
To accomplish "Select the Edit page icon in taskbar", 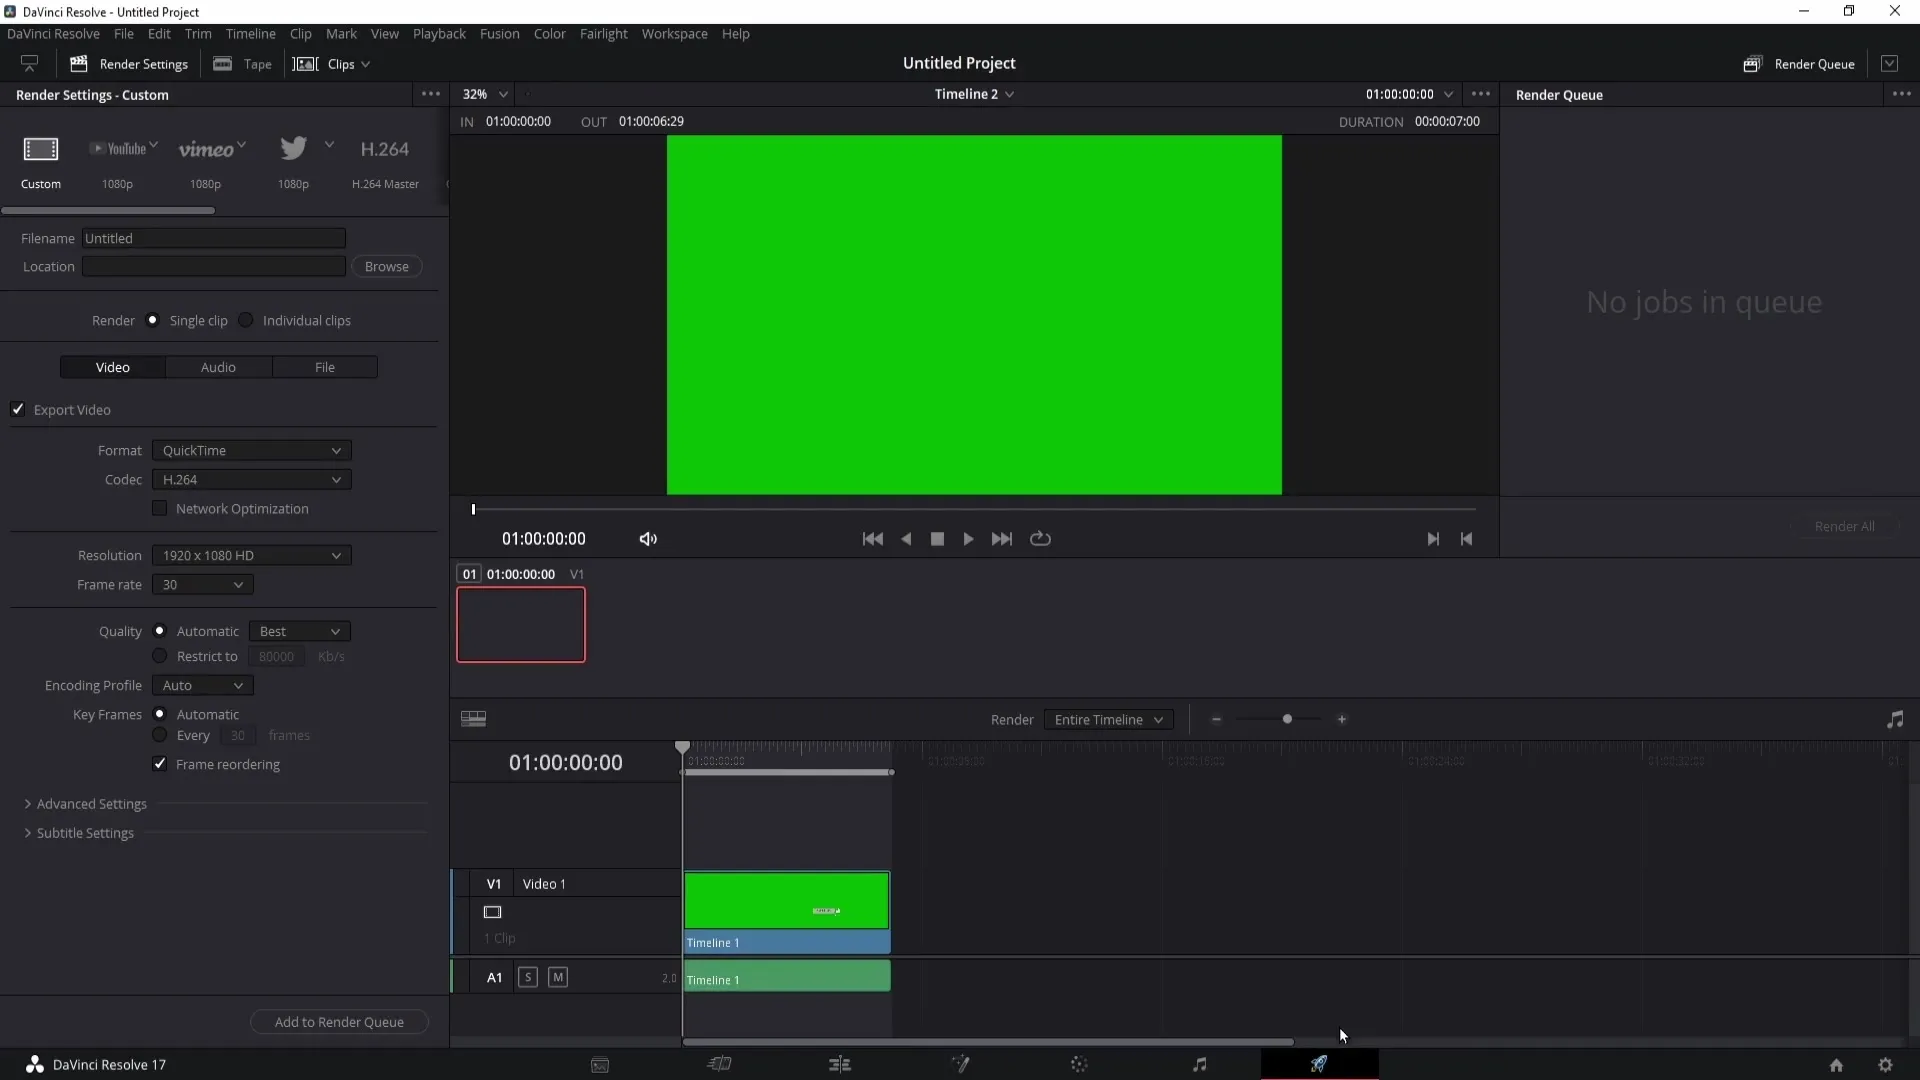I will 839,1063.
